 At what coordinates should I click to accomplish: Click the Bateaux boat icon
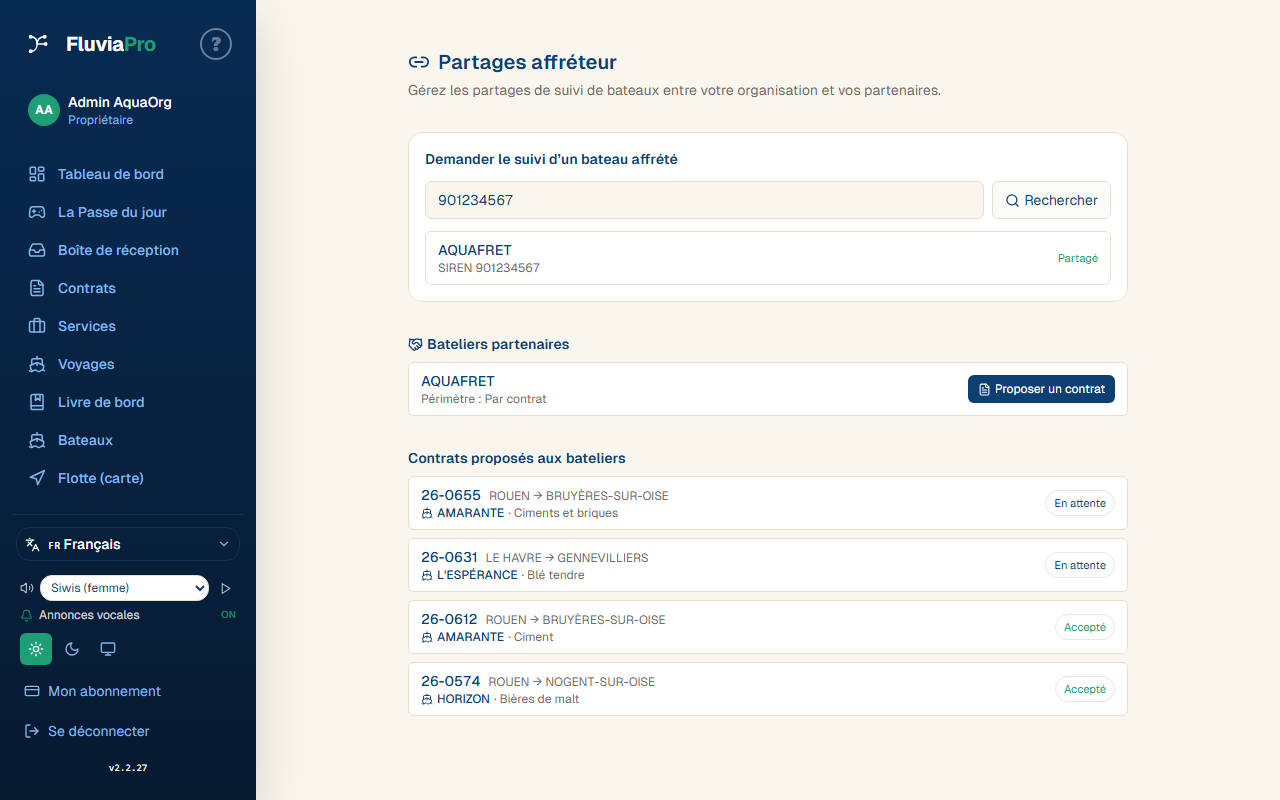coord(37,440)
